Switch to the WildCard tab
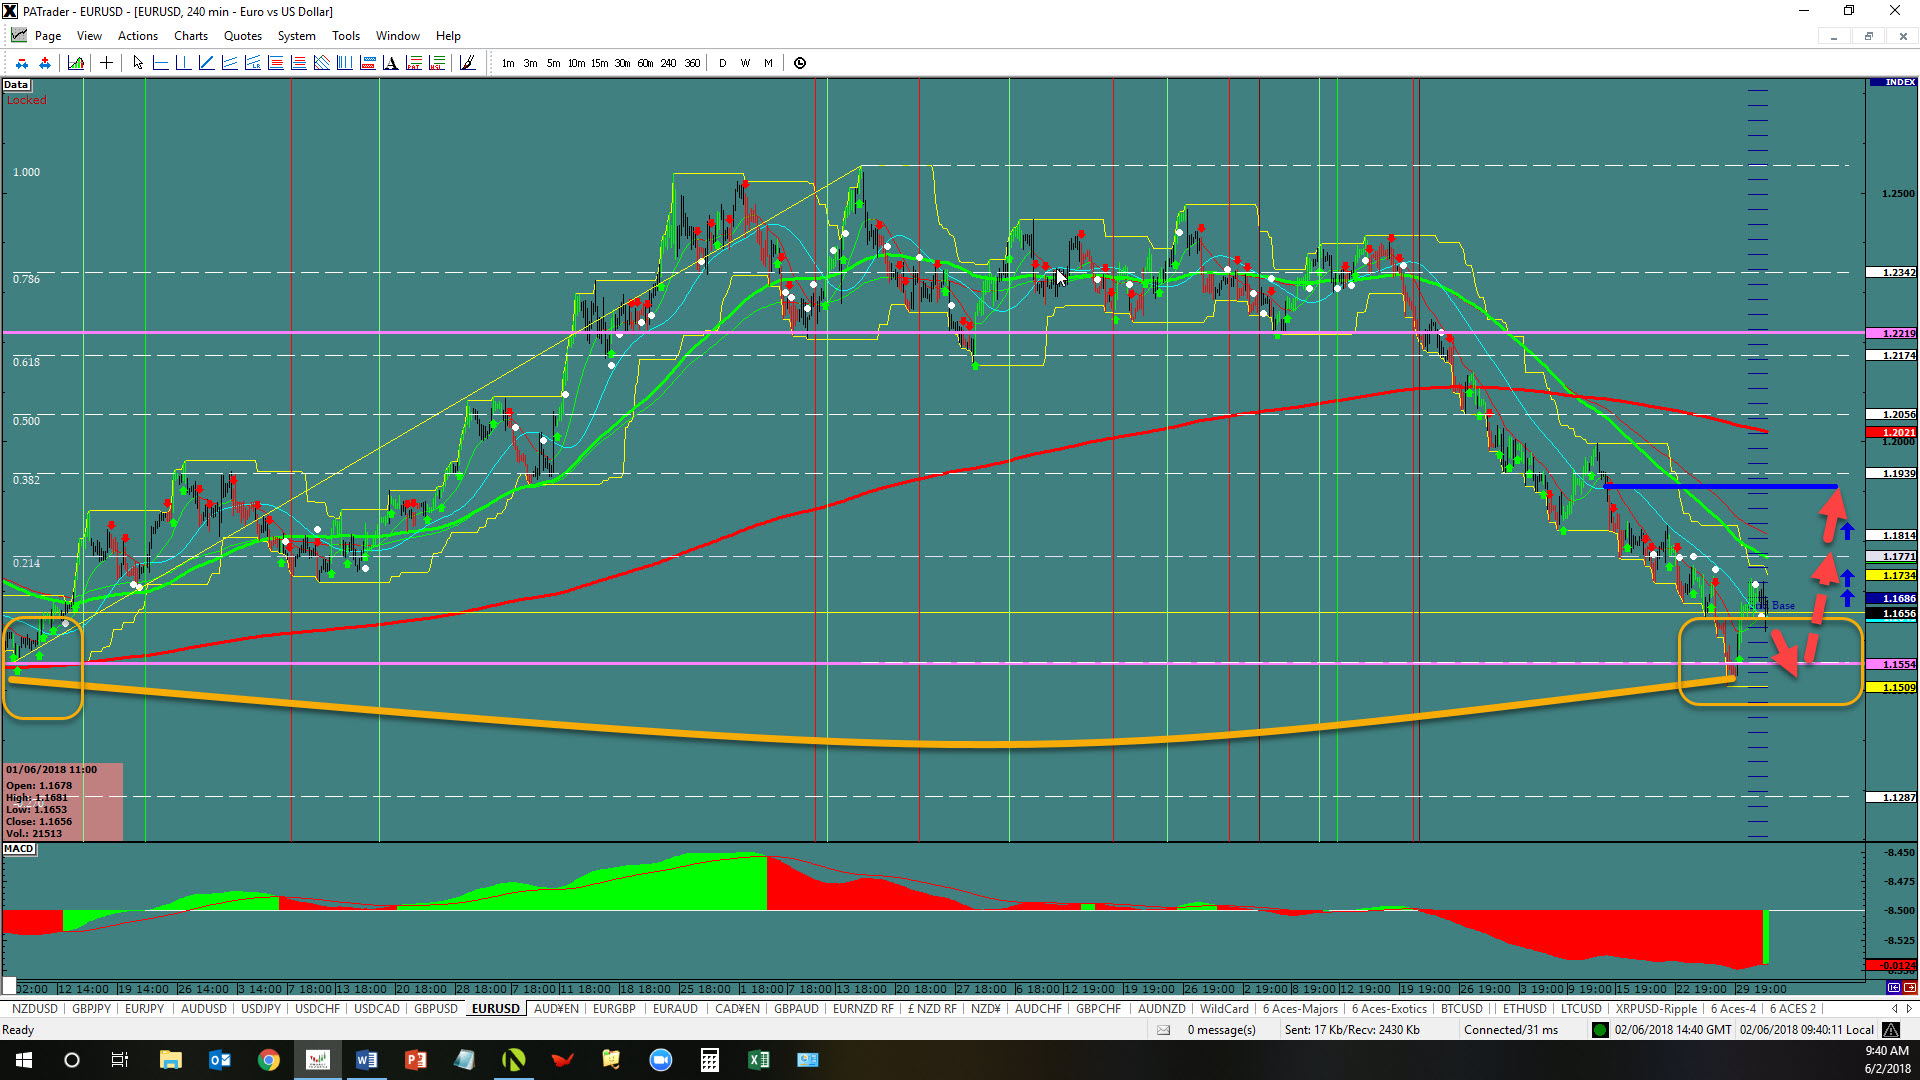1920x1080 pixels. click(x=1224, y=1009)
